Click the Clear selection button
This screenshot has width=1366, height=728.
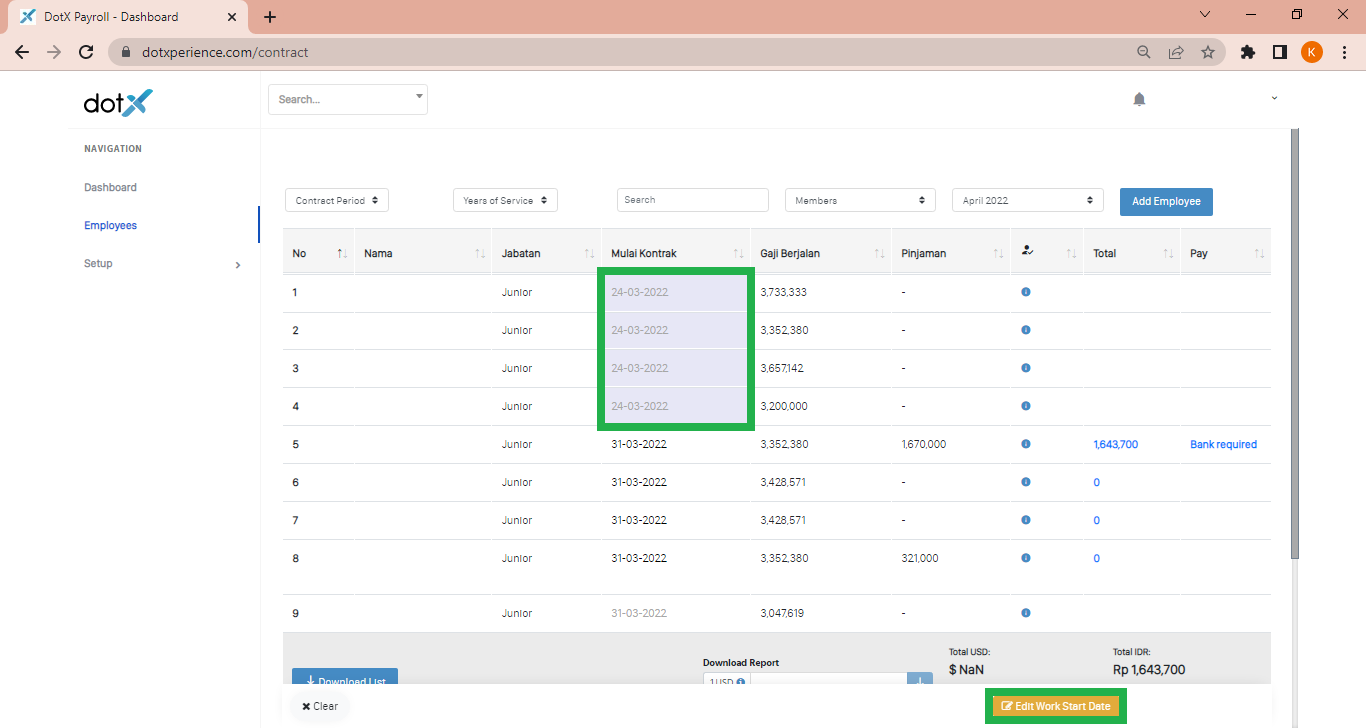pyautogui.click(x=320, y=706)
